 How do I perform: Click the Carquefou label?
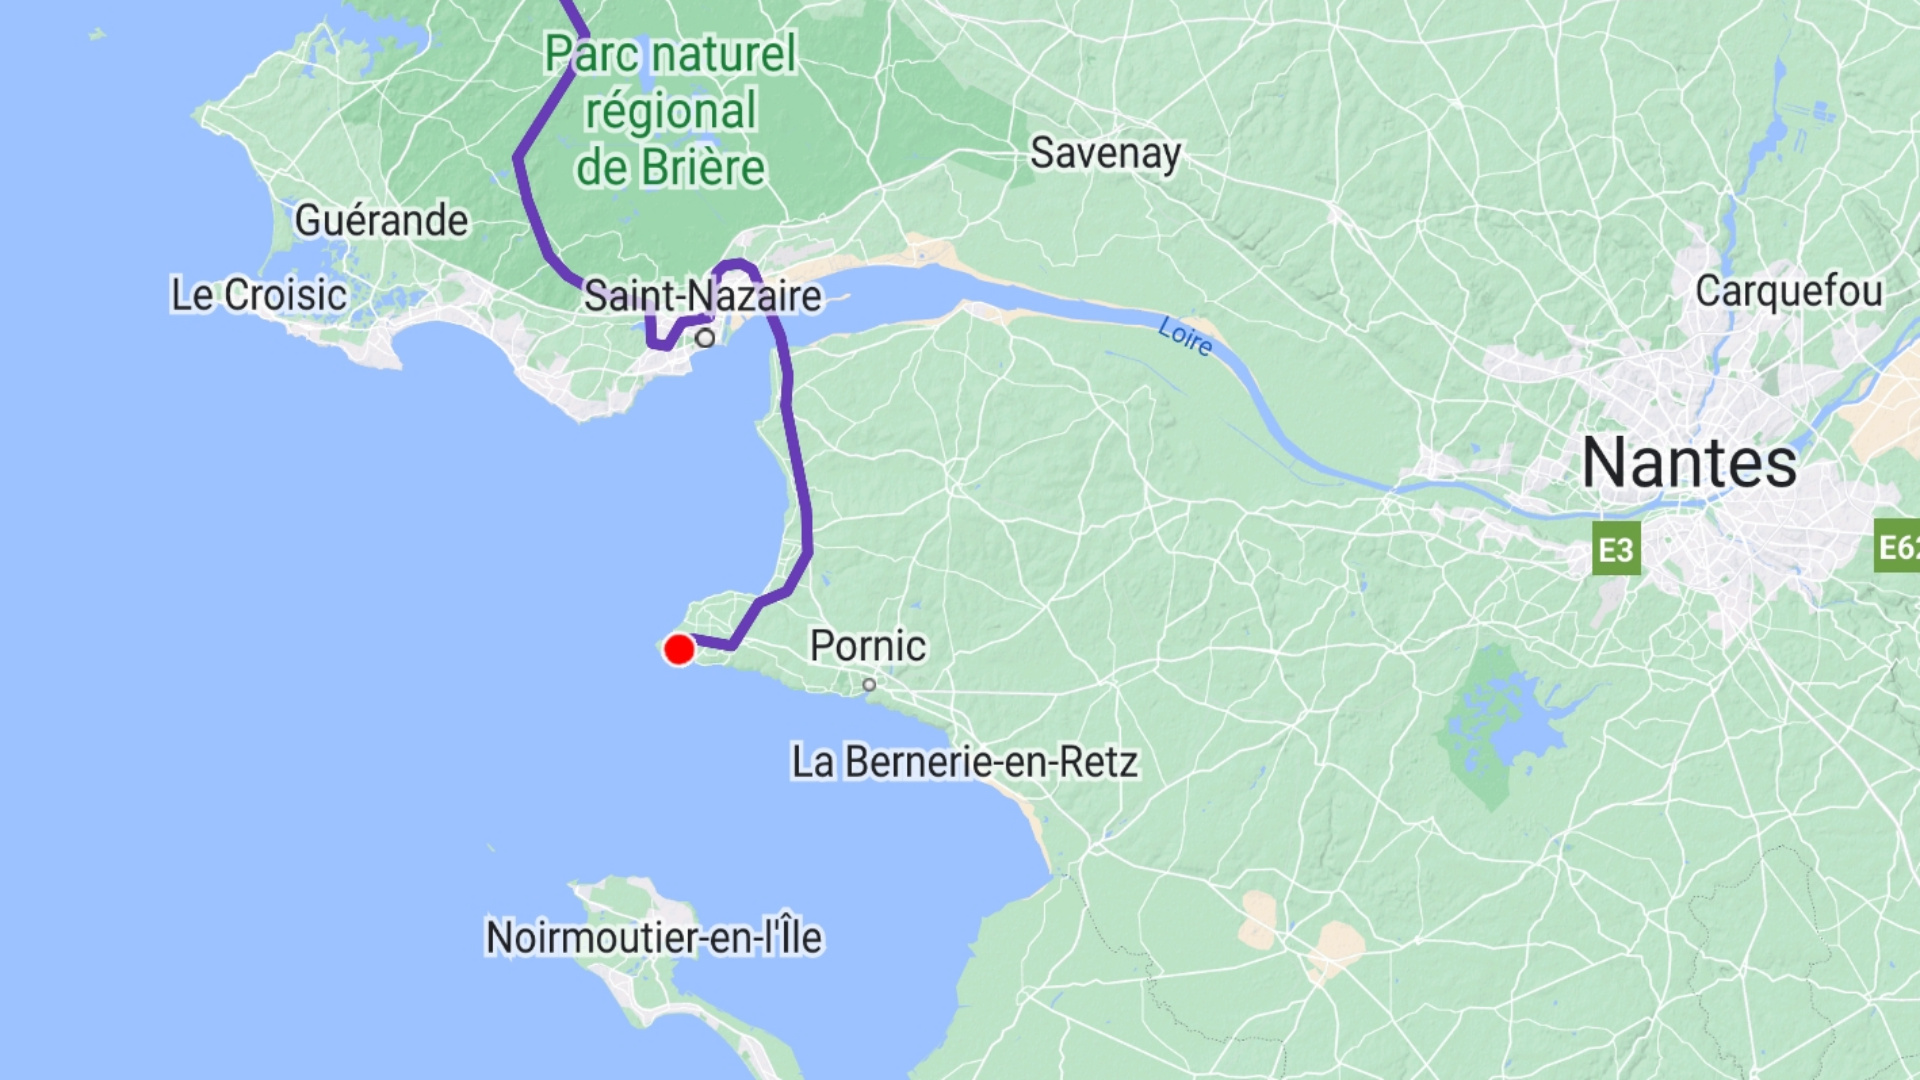click(x=1789, y=291)
